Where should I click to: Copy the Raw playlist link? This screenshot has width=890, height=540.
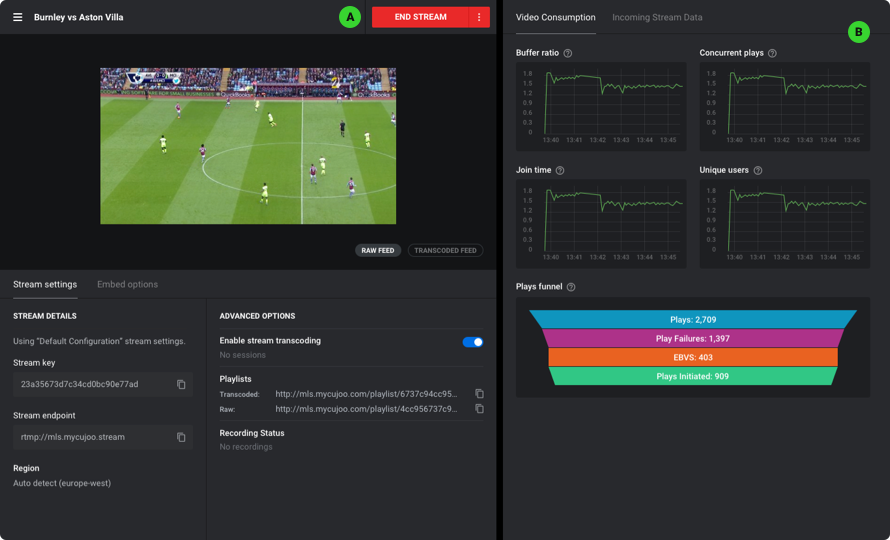coord(480,409)
